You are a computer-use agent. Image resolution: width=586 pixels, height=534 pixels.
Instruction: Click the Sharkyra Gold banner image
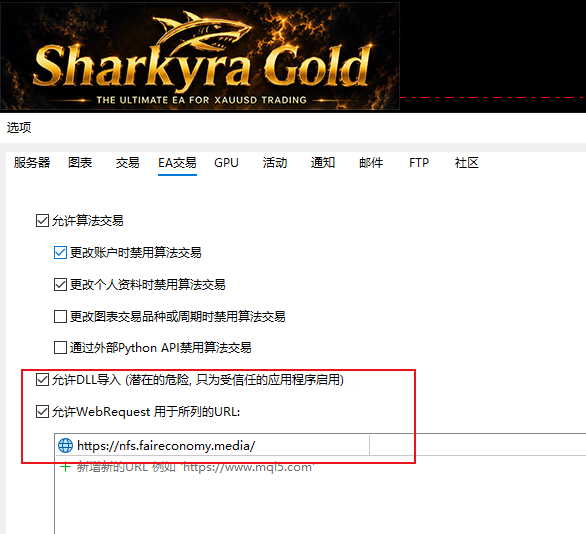click(x=200, y=56)
